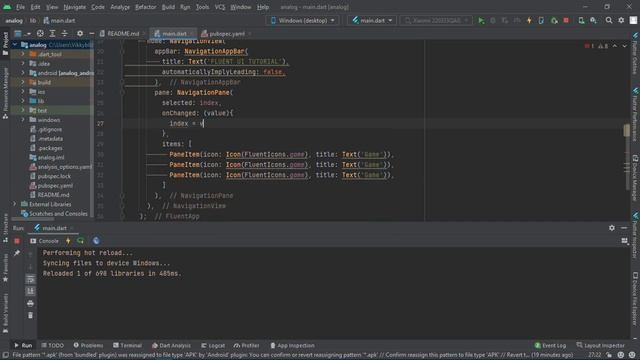Open Problems tool window button
The width and height of the screenshot is (640, 360).
pyautogui.click(x=88, y=345)
